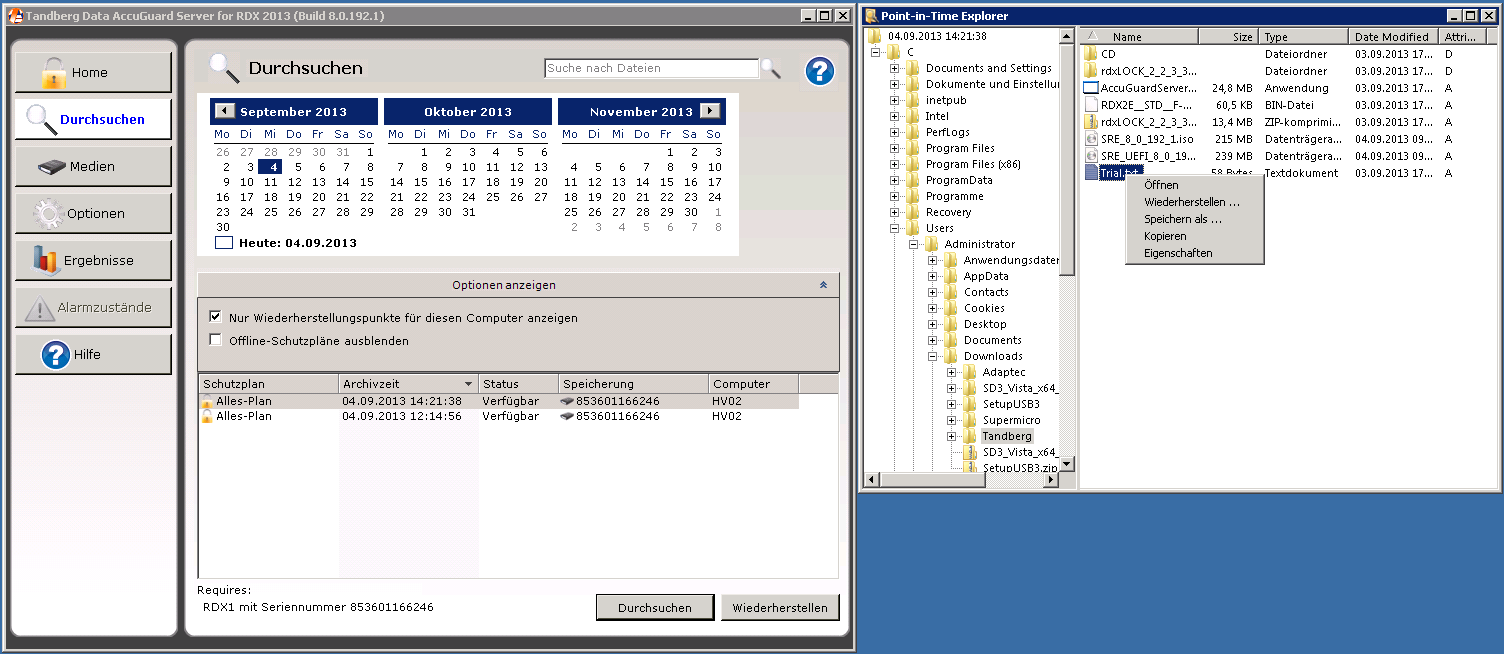Open Ergebnisse via the chart icon
1504x654 pixels.
[47, 260]
